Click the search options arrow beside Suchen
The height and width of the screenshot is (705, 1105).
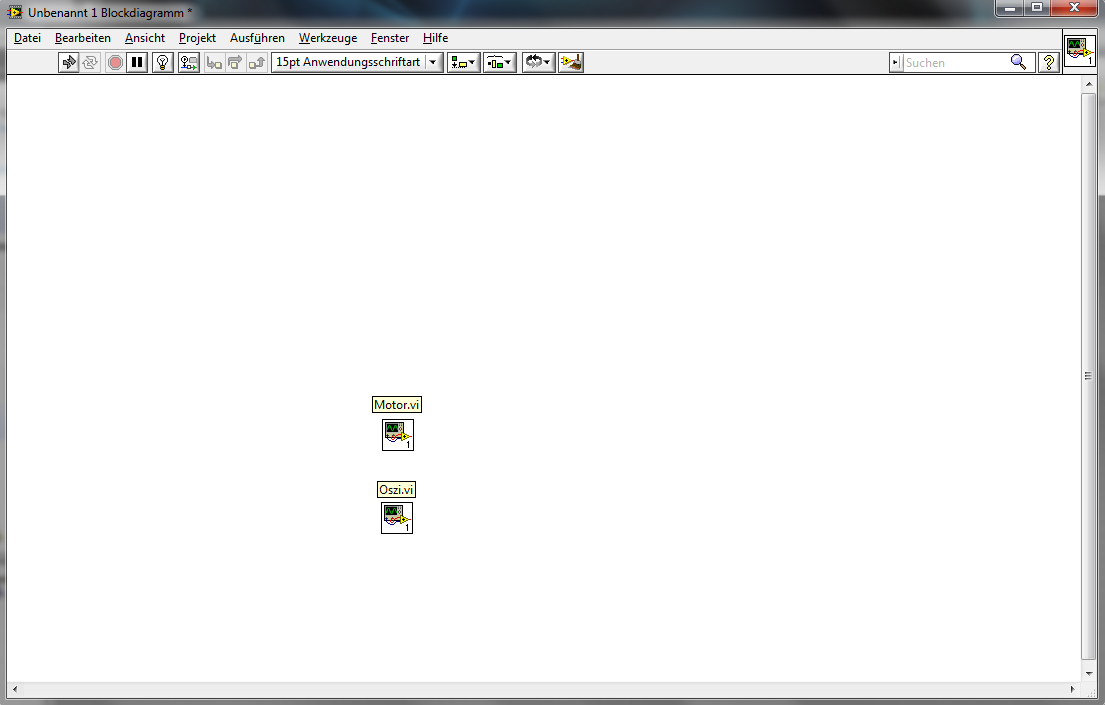tap(896, 63)
